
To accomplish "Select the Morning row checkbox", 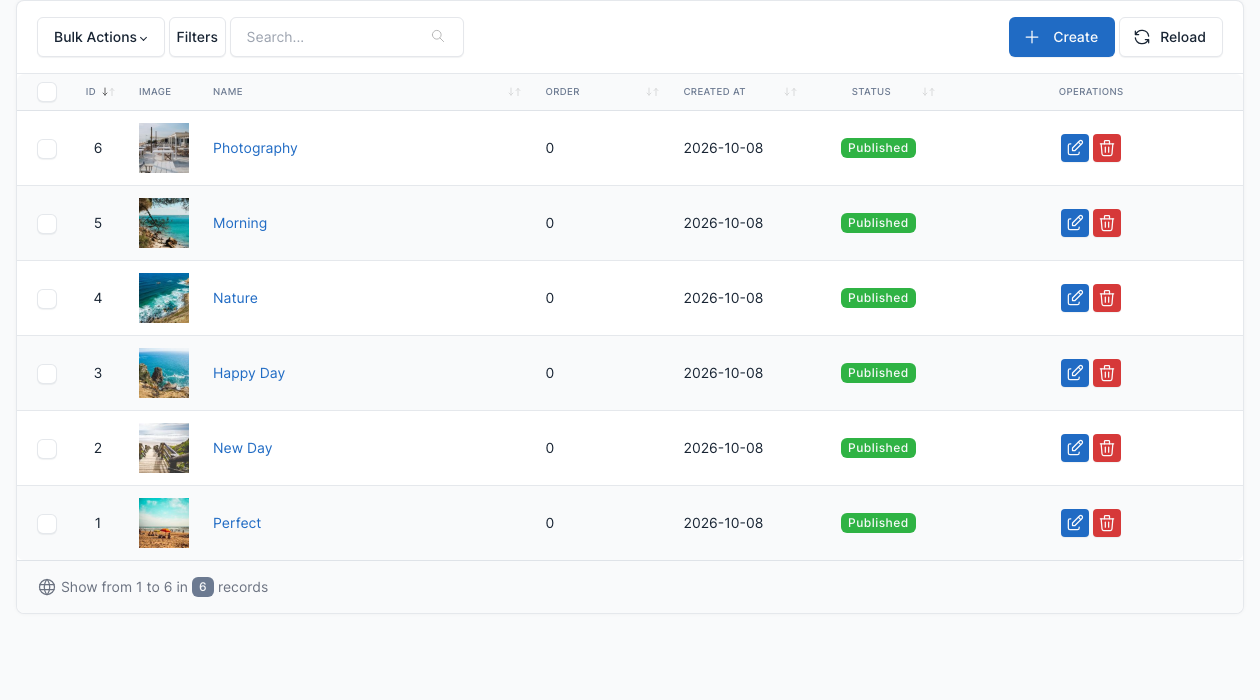I will [x=47, y=224].
